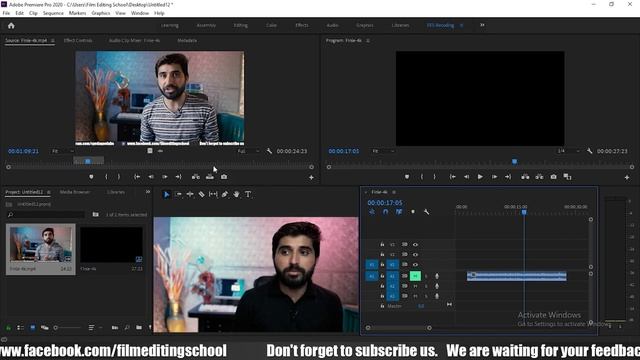Click the Source monitor playhead

click(x=88, y=162)
